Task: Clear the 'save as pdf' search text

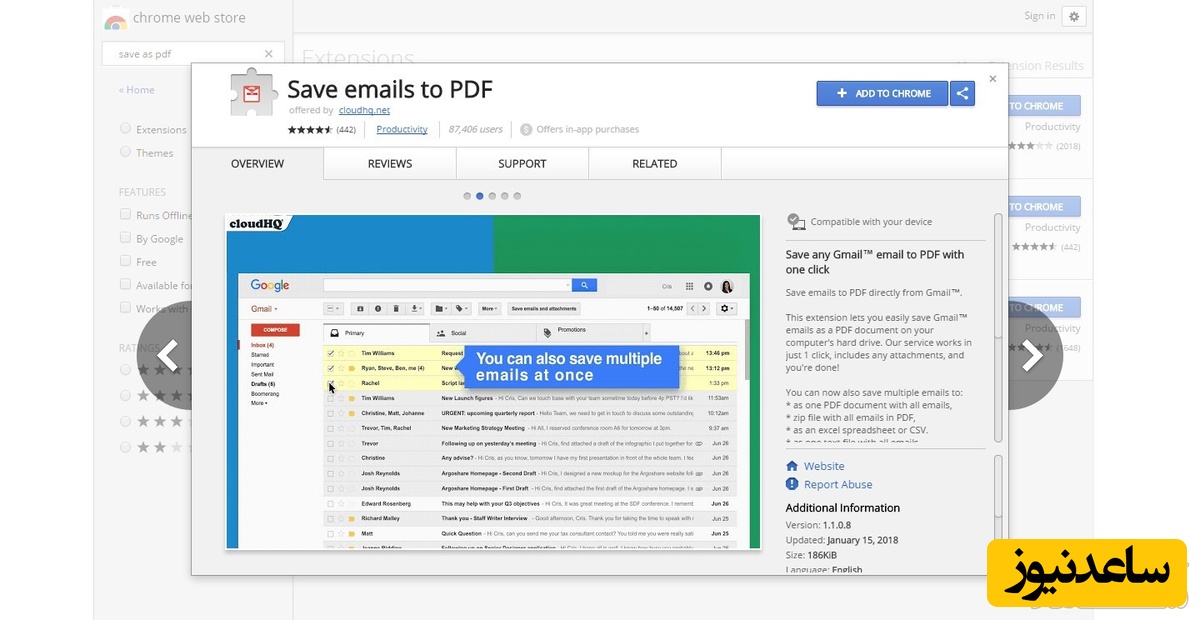Action: pos(268,54)
